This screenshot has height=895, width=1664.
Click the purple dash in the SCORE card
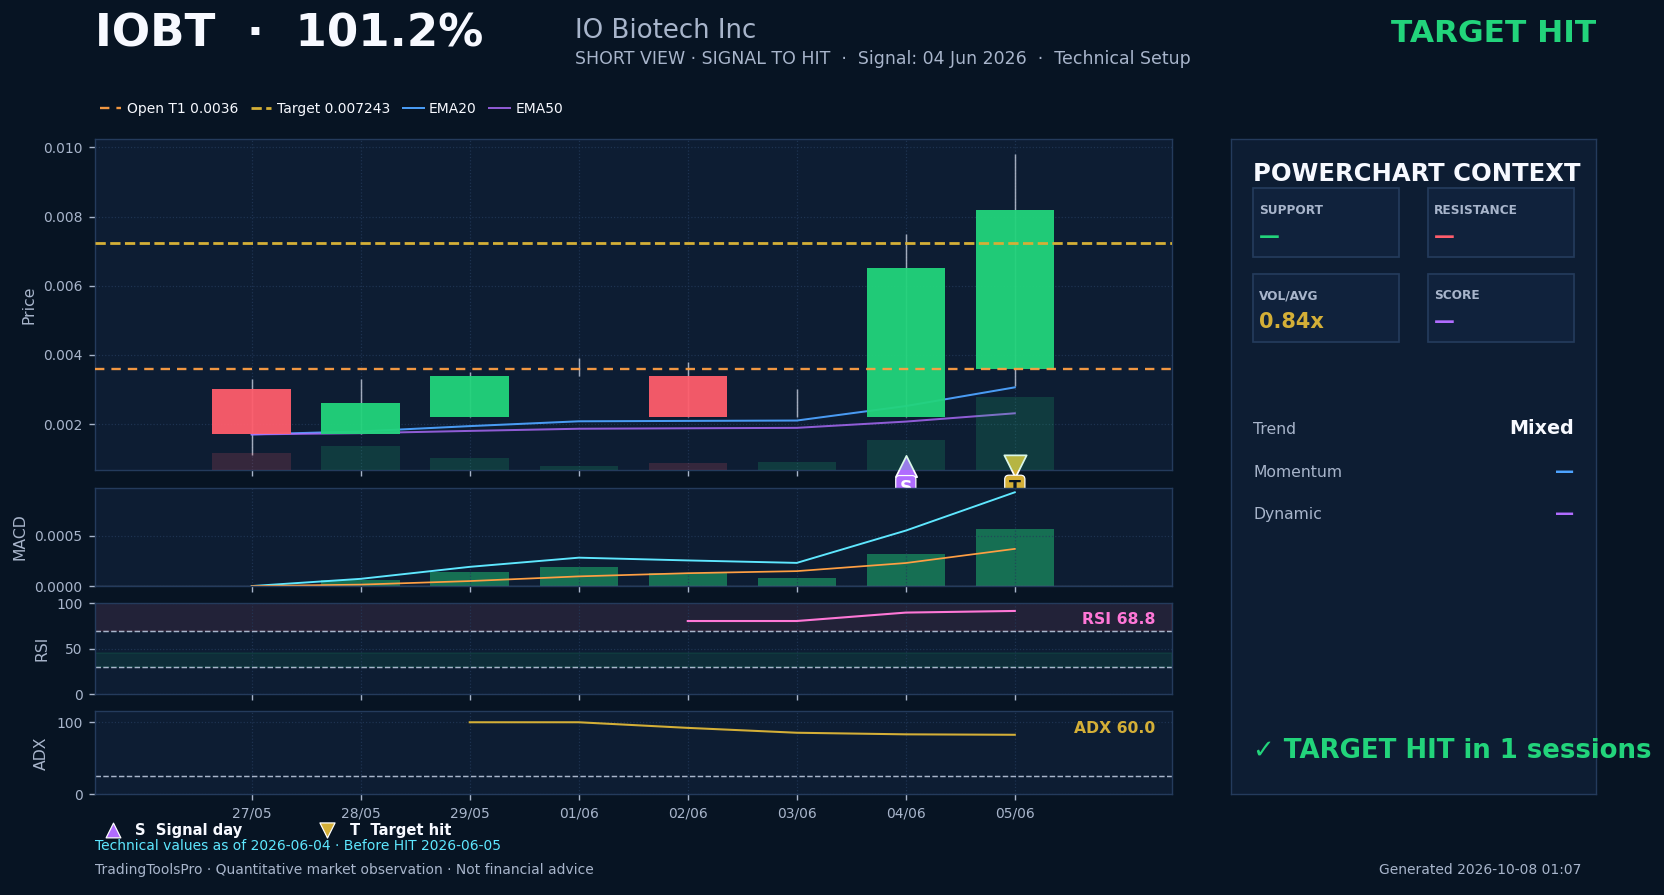(x=1444, y=322)
